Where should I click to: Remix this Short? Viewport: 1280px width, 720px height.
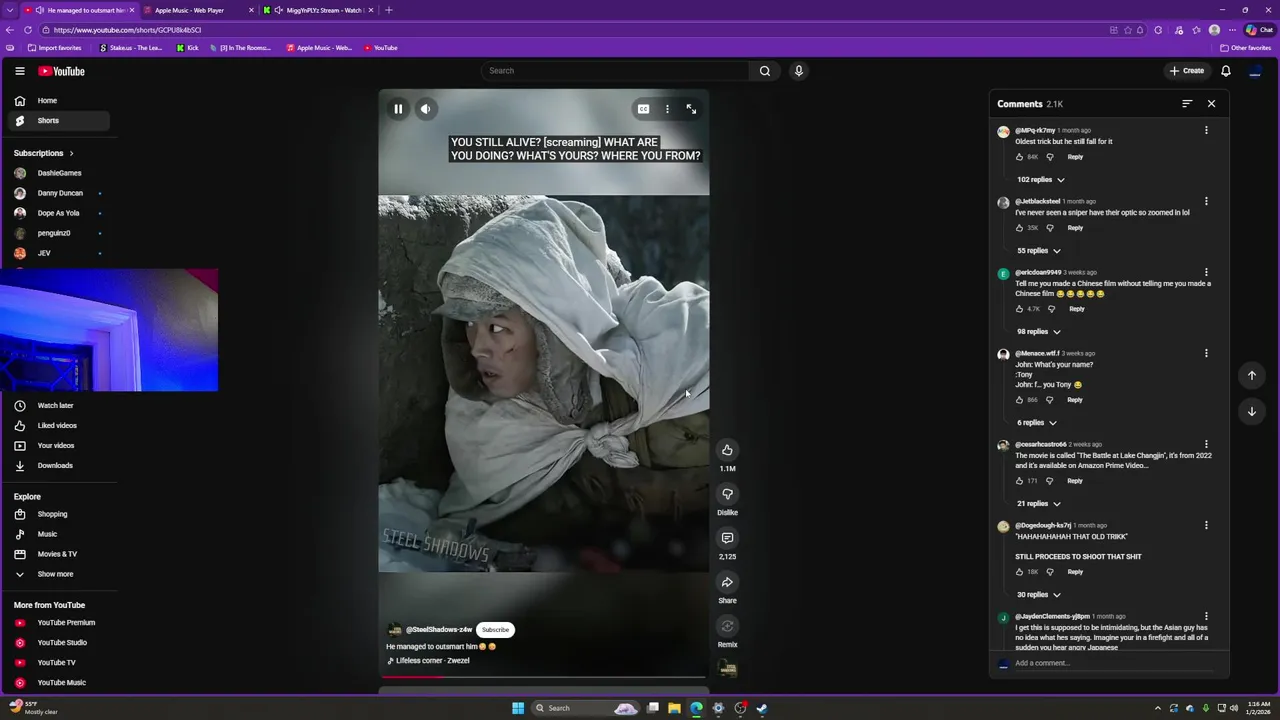[727, 626]
